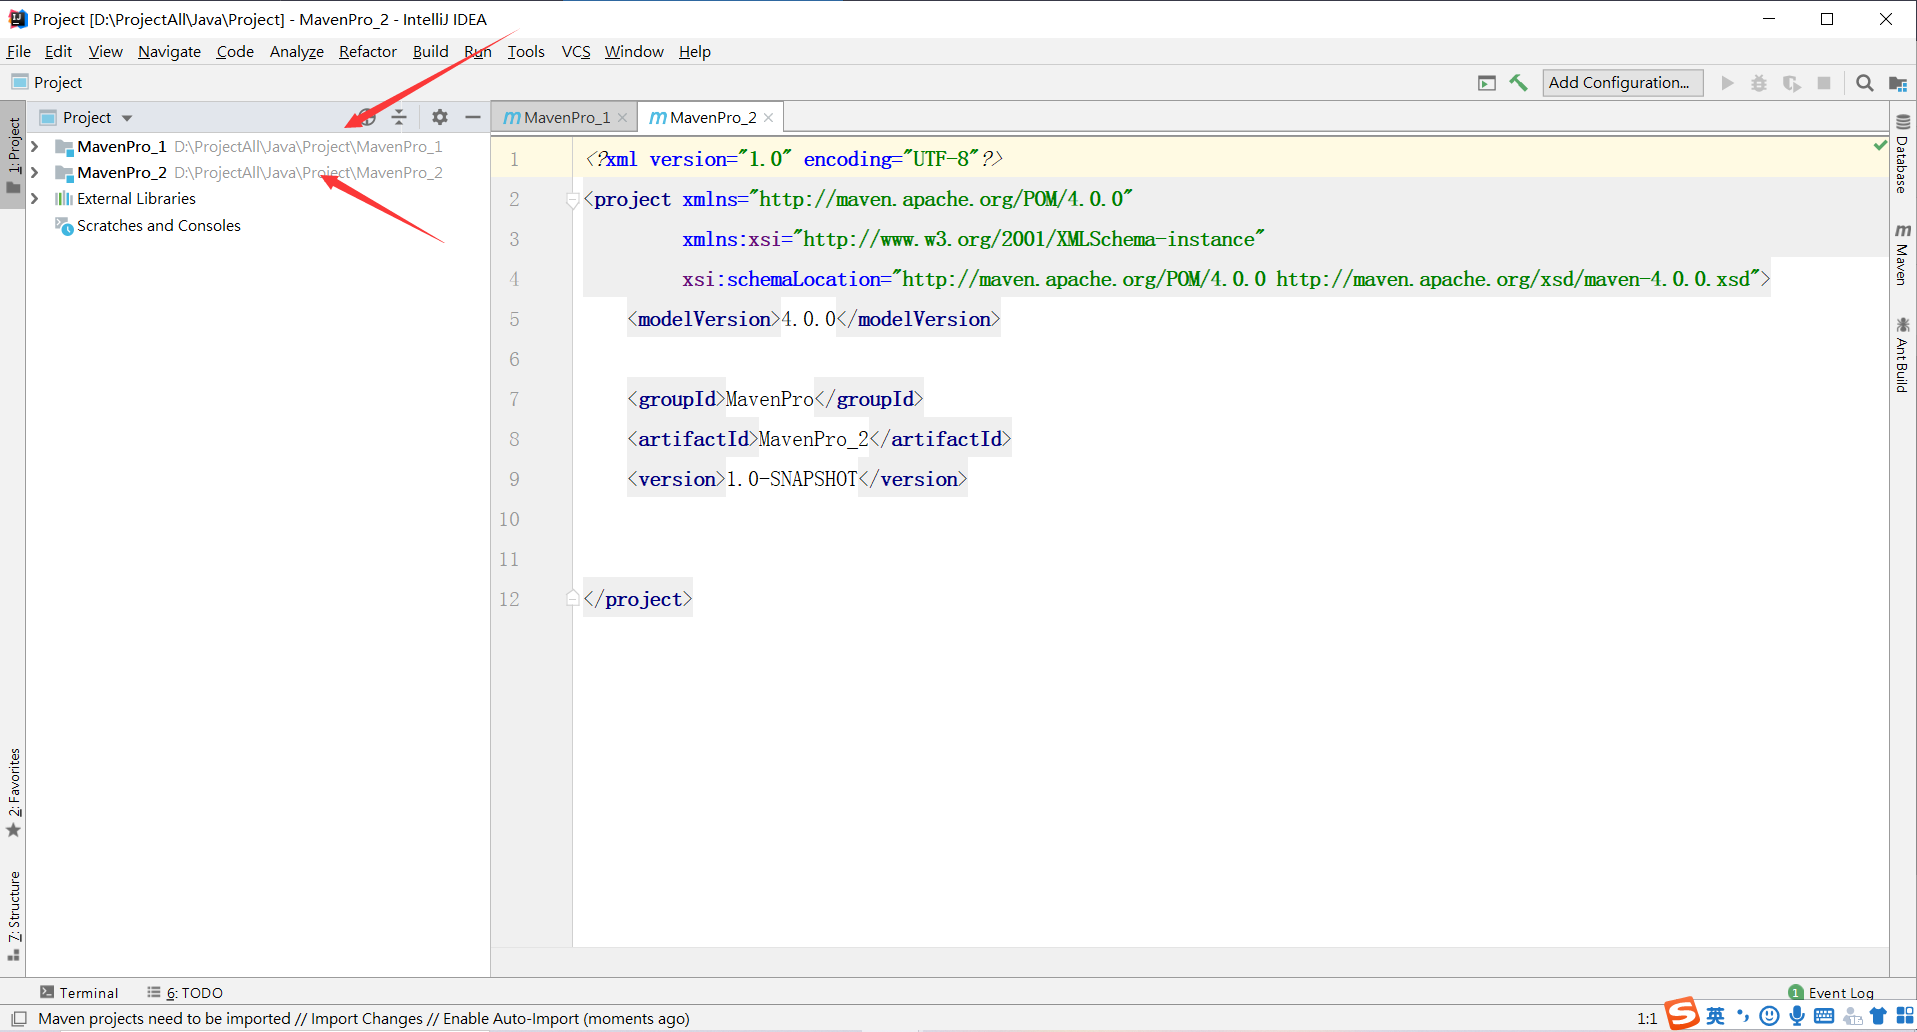This screenshot has width=1917, height=1032.
Task: Open the Refactor menu
Action: [367, 51]
